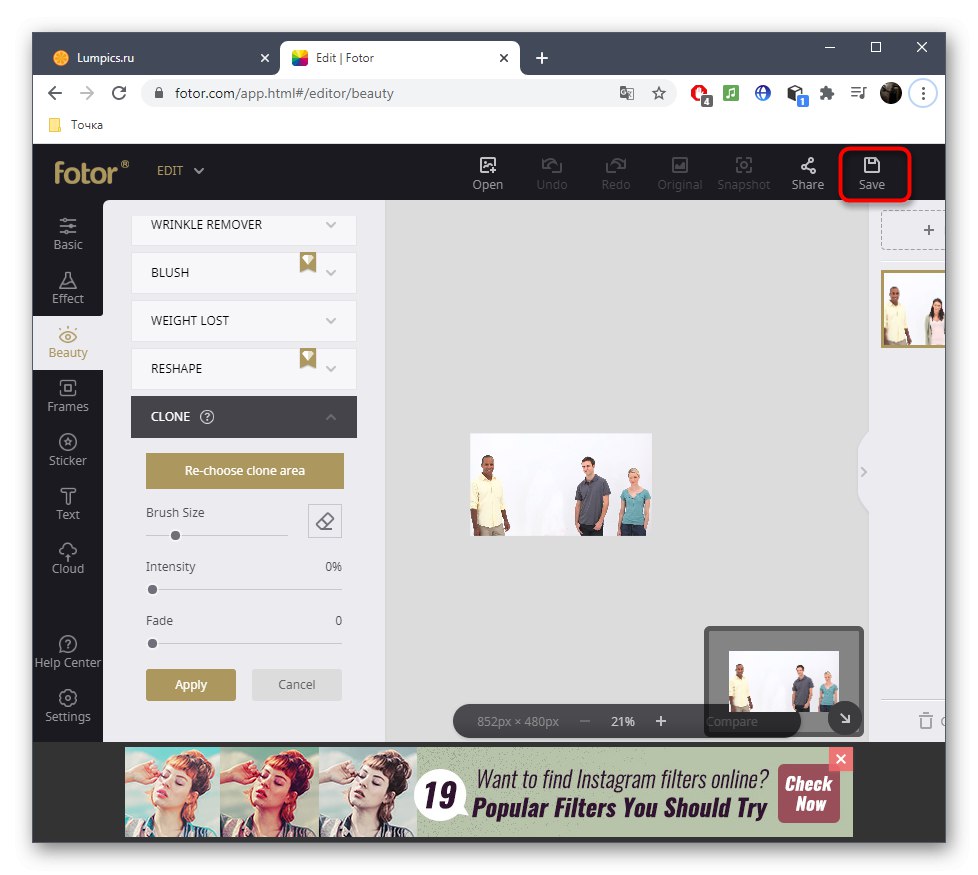
Task: Reload the current page
Action: (x=119, y=93)
